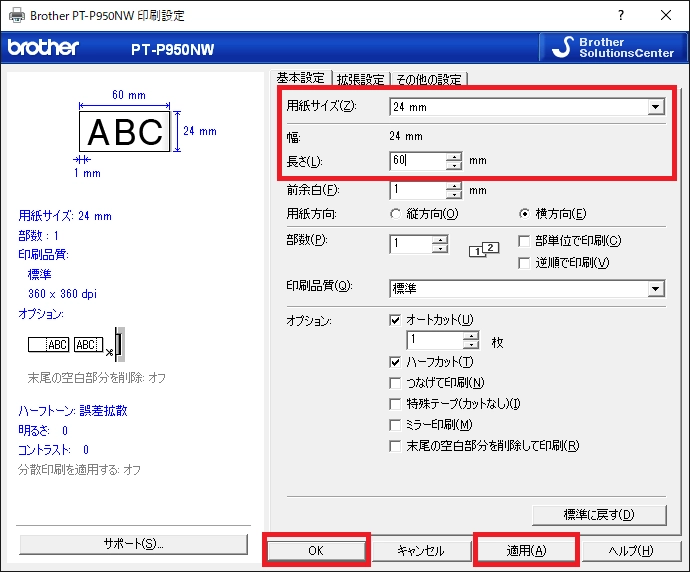Enable ミラー印刷 checkbox

click(x=395, y=425)
